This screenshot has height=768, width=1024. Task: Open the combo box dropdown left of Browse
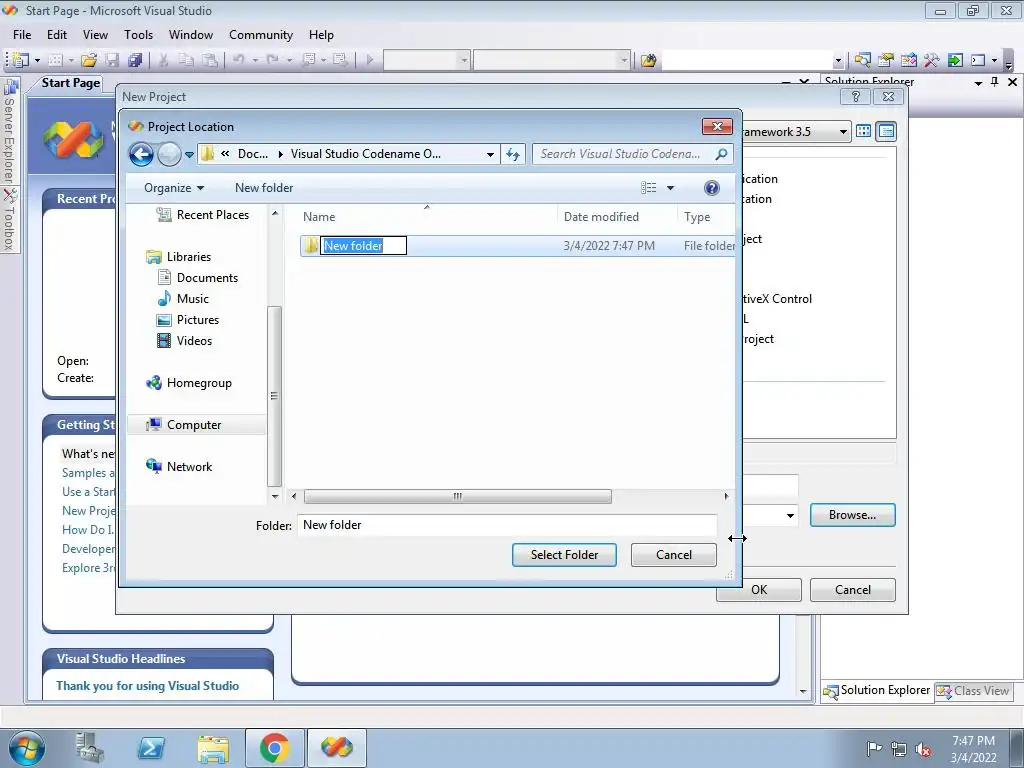(x=790, y=515)
